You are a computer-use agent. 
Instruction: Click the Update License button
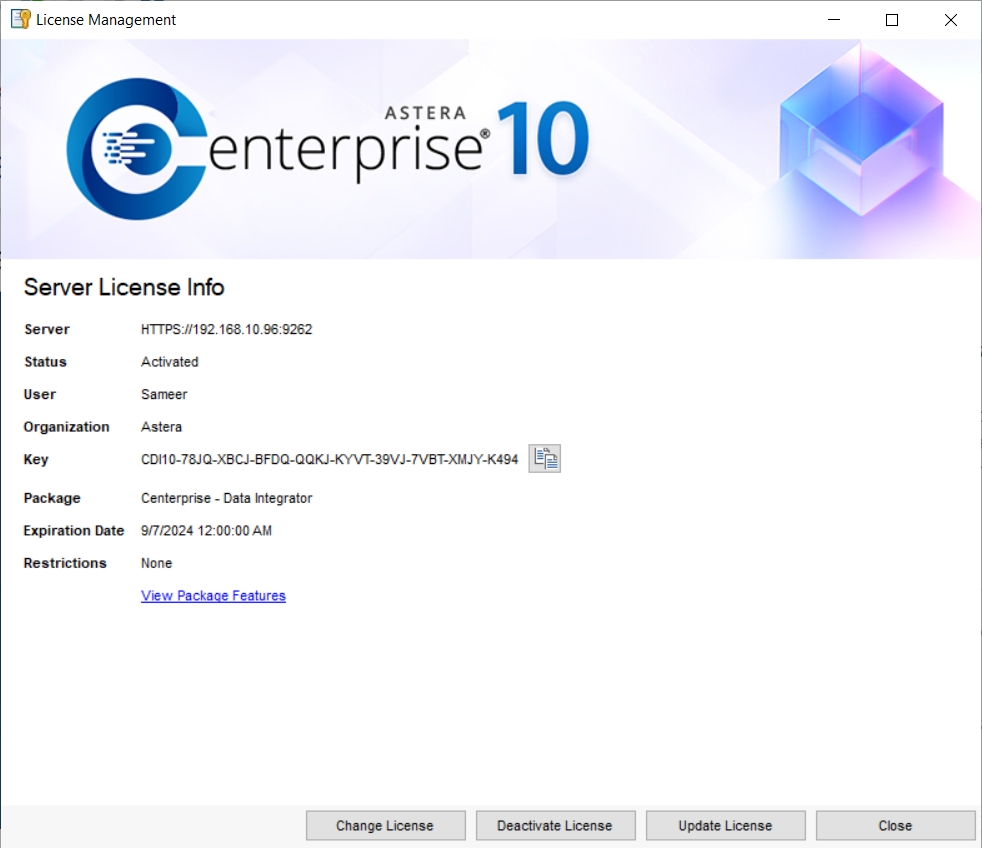click(725, 825)
